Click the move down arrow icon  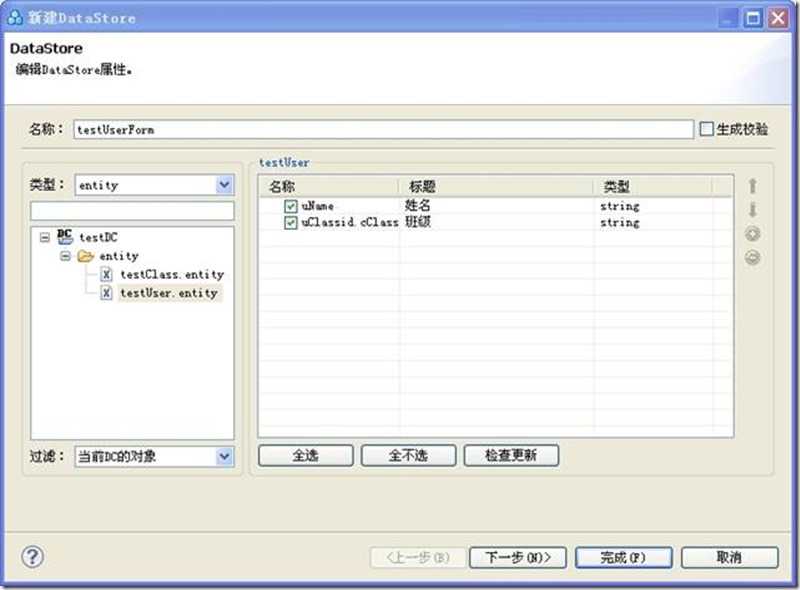pos(752,210)
